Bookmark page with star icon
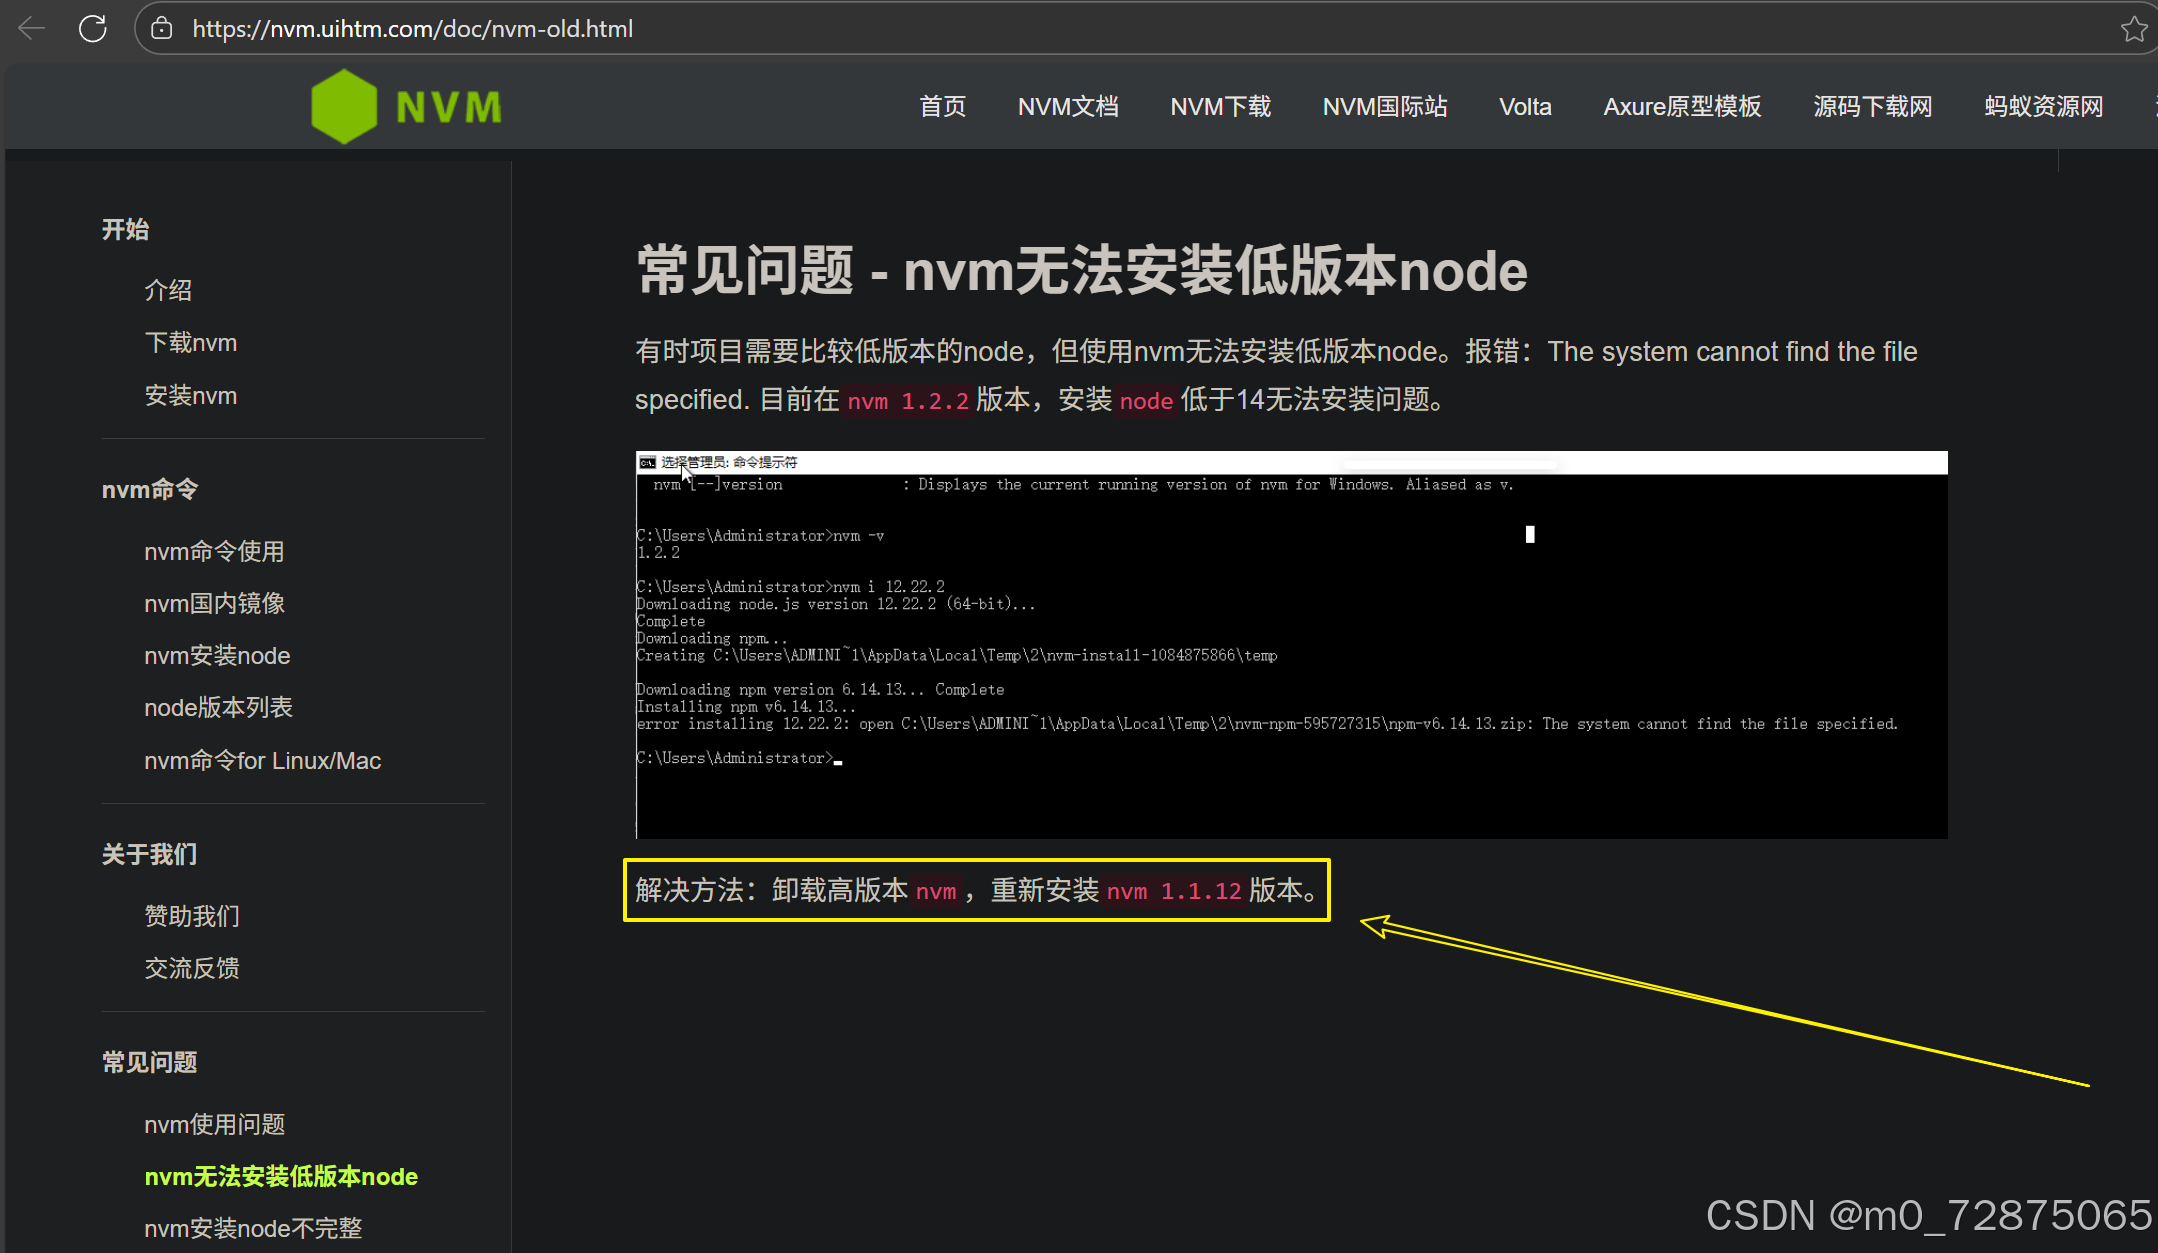Image resolution: width=2158 pixels, height=1253 pixels. pos(2133,28)
